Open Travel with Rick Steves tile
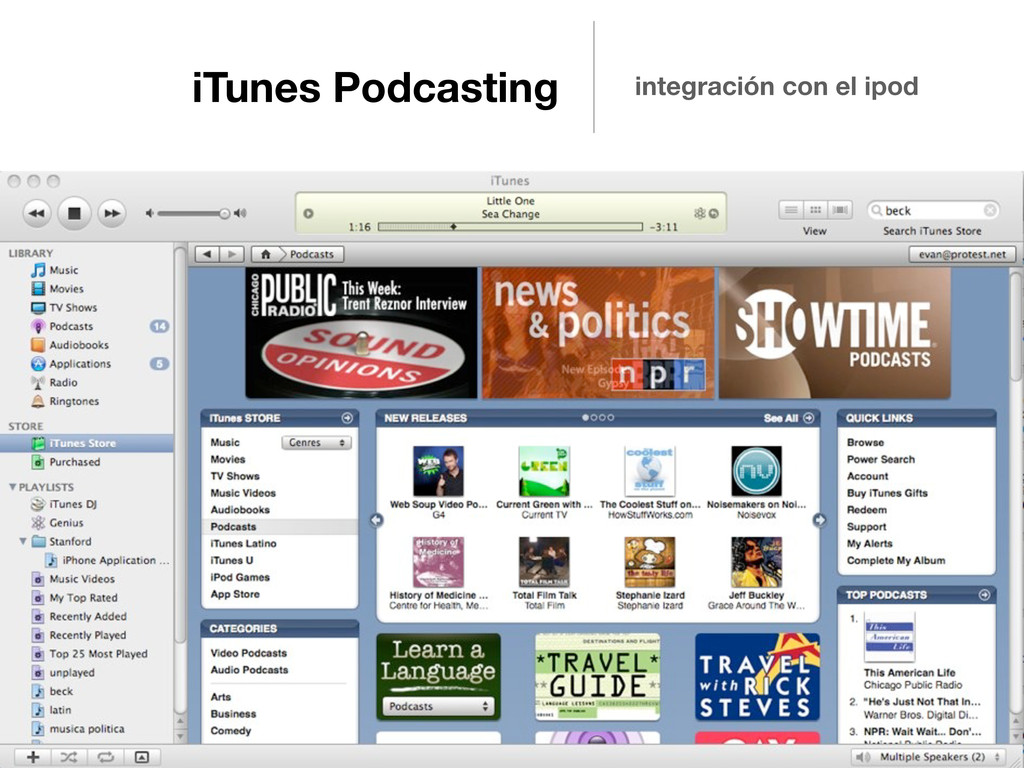The width and height of the screenshot is (1024, 768). pos(757,677)
